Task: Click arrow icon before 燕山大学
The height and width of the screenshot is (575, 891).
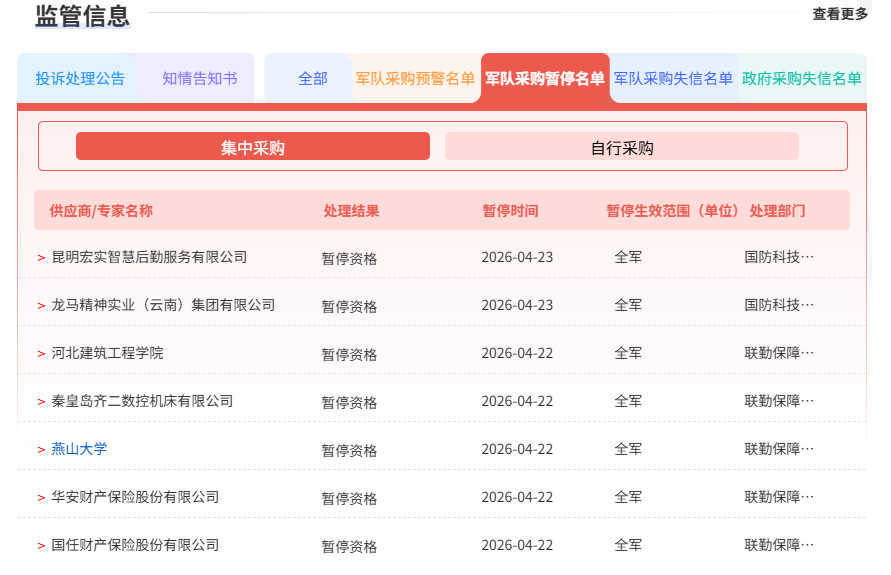Action: (x=41, y=450)
